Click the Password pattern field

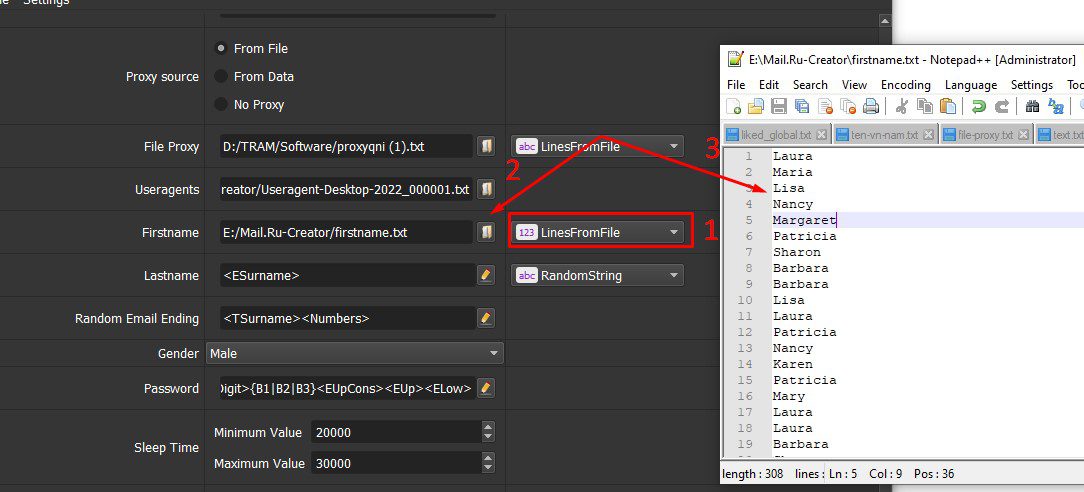[346, 388]
